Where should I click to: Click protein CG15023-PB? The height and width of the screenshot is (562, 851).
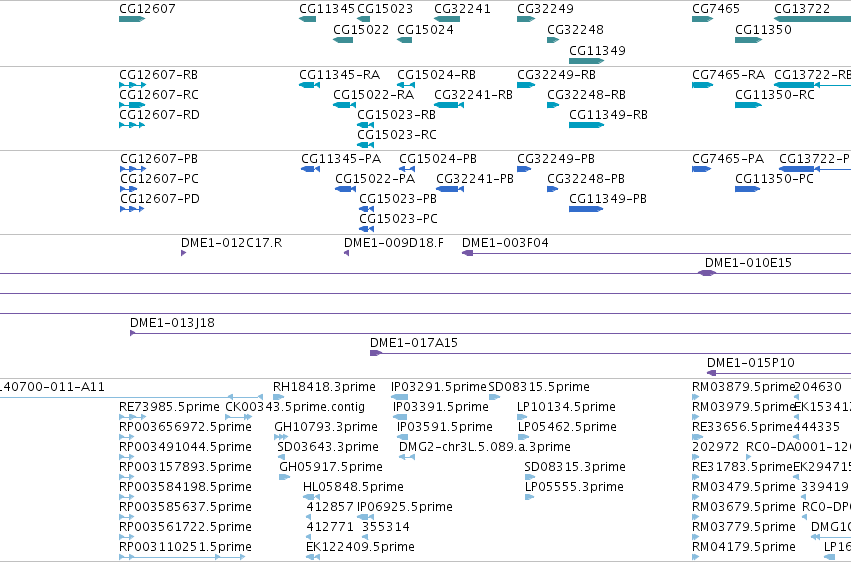point(366,209)
